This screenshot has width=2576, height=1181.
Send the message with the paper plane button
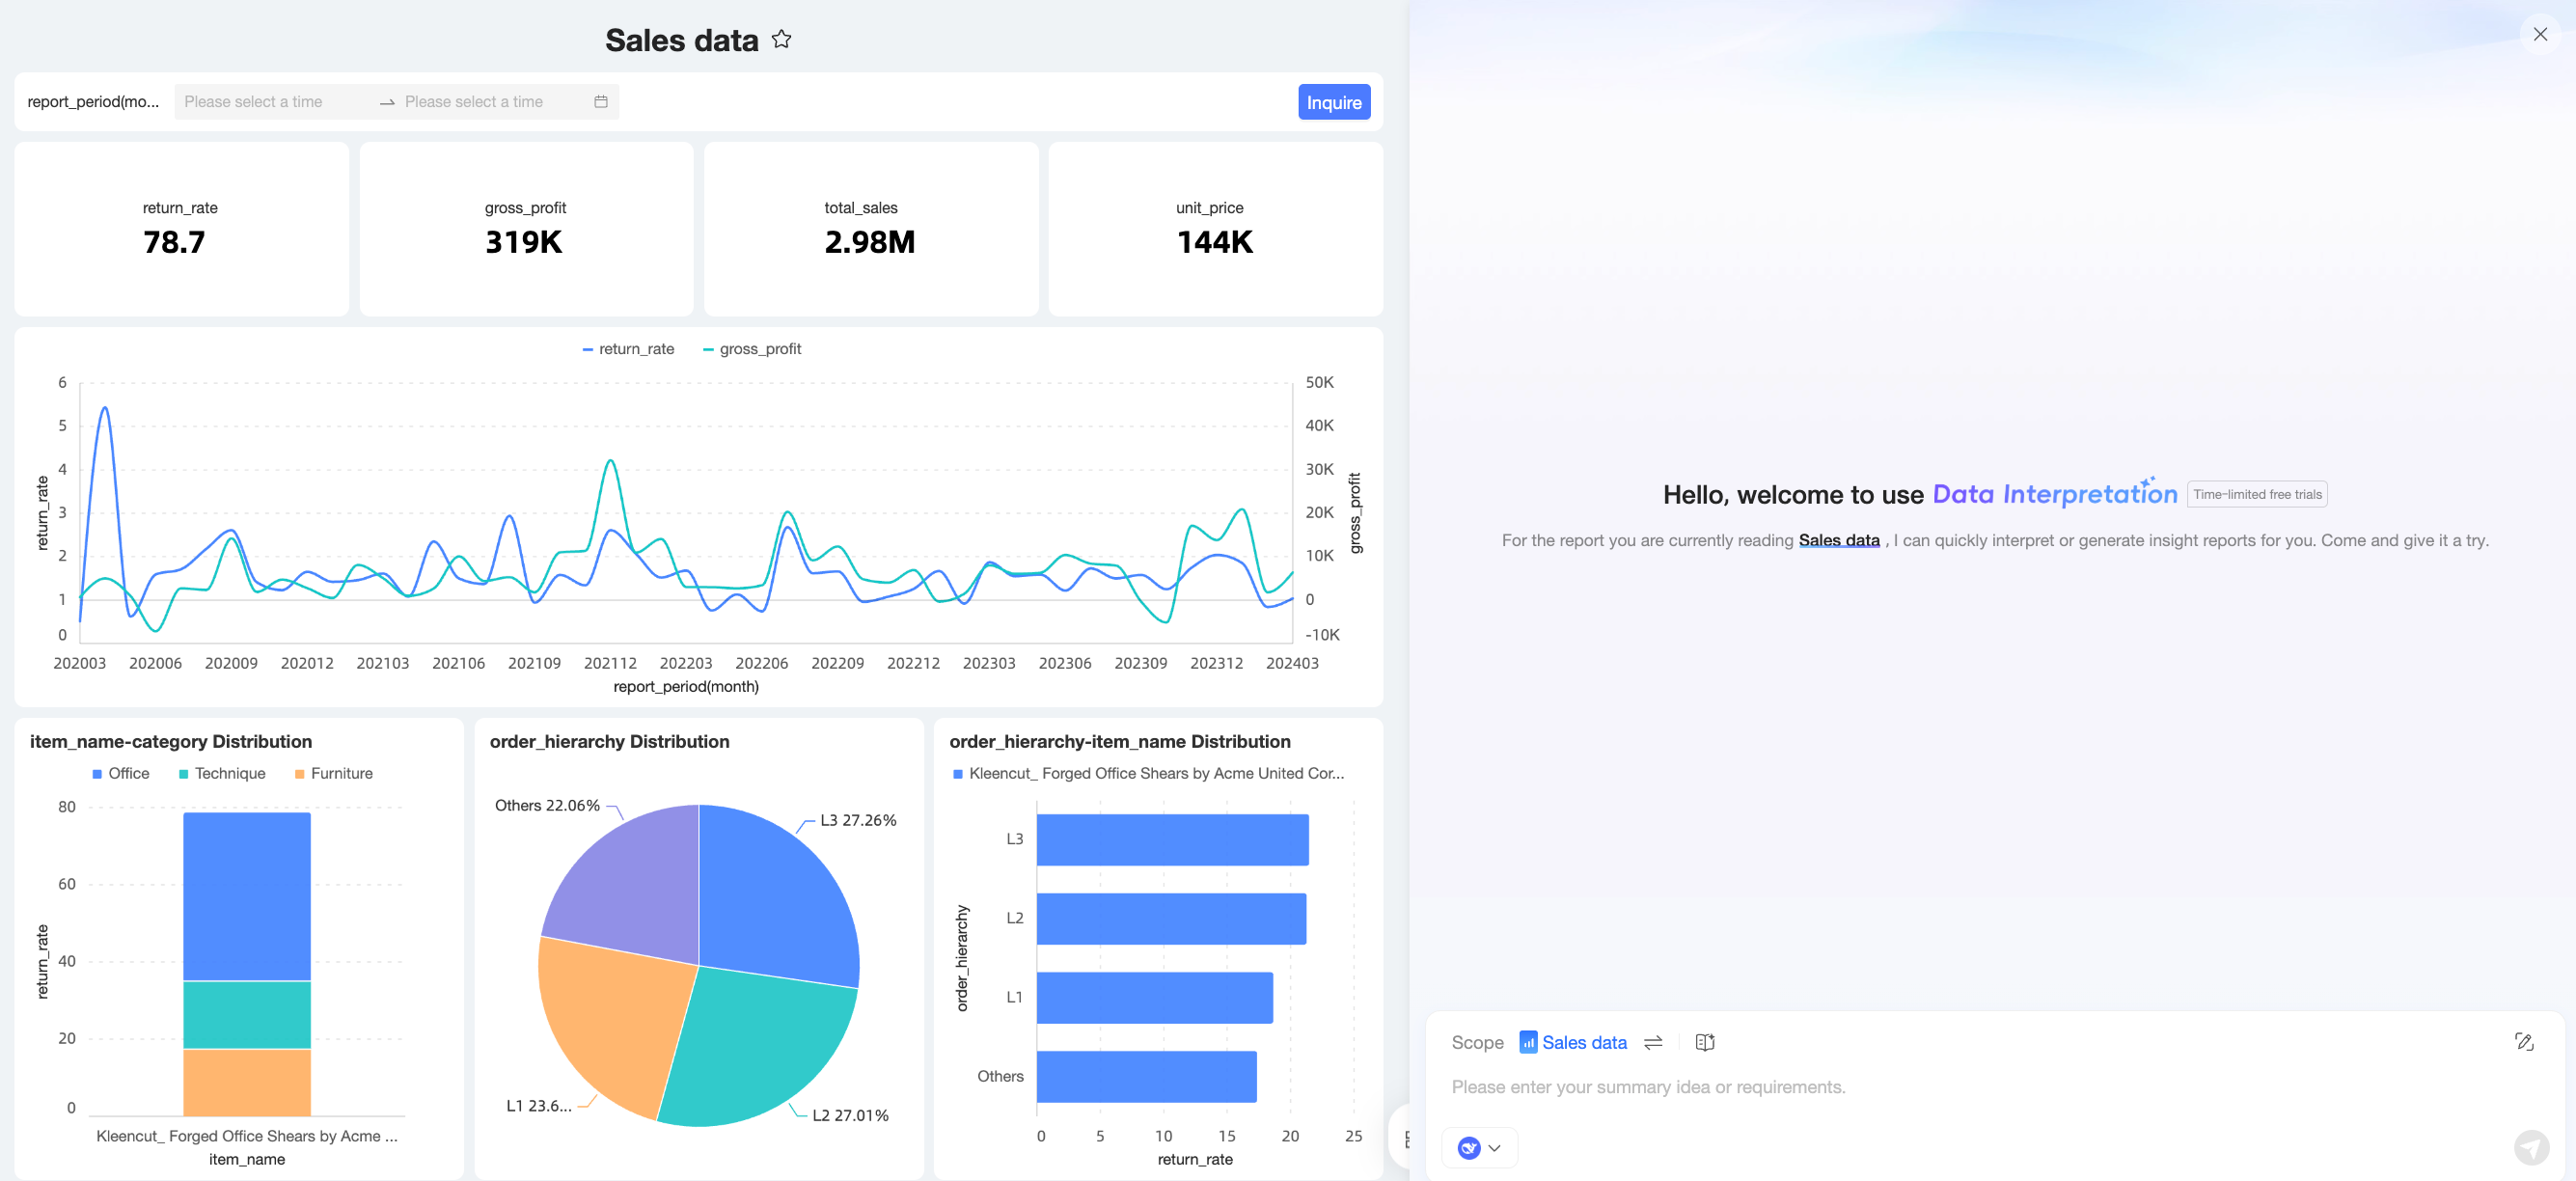tap(2531, 1147)
